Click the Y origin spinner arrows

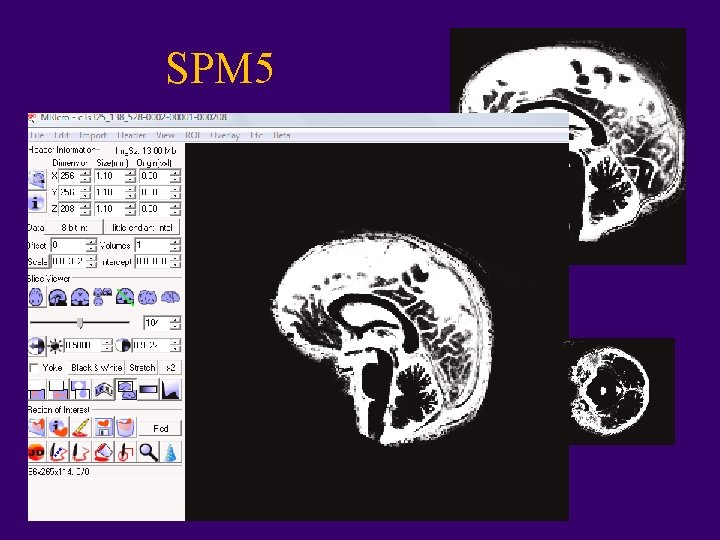pos(175,192)
